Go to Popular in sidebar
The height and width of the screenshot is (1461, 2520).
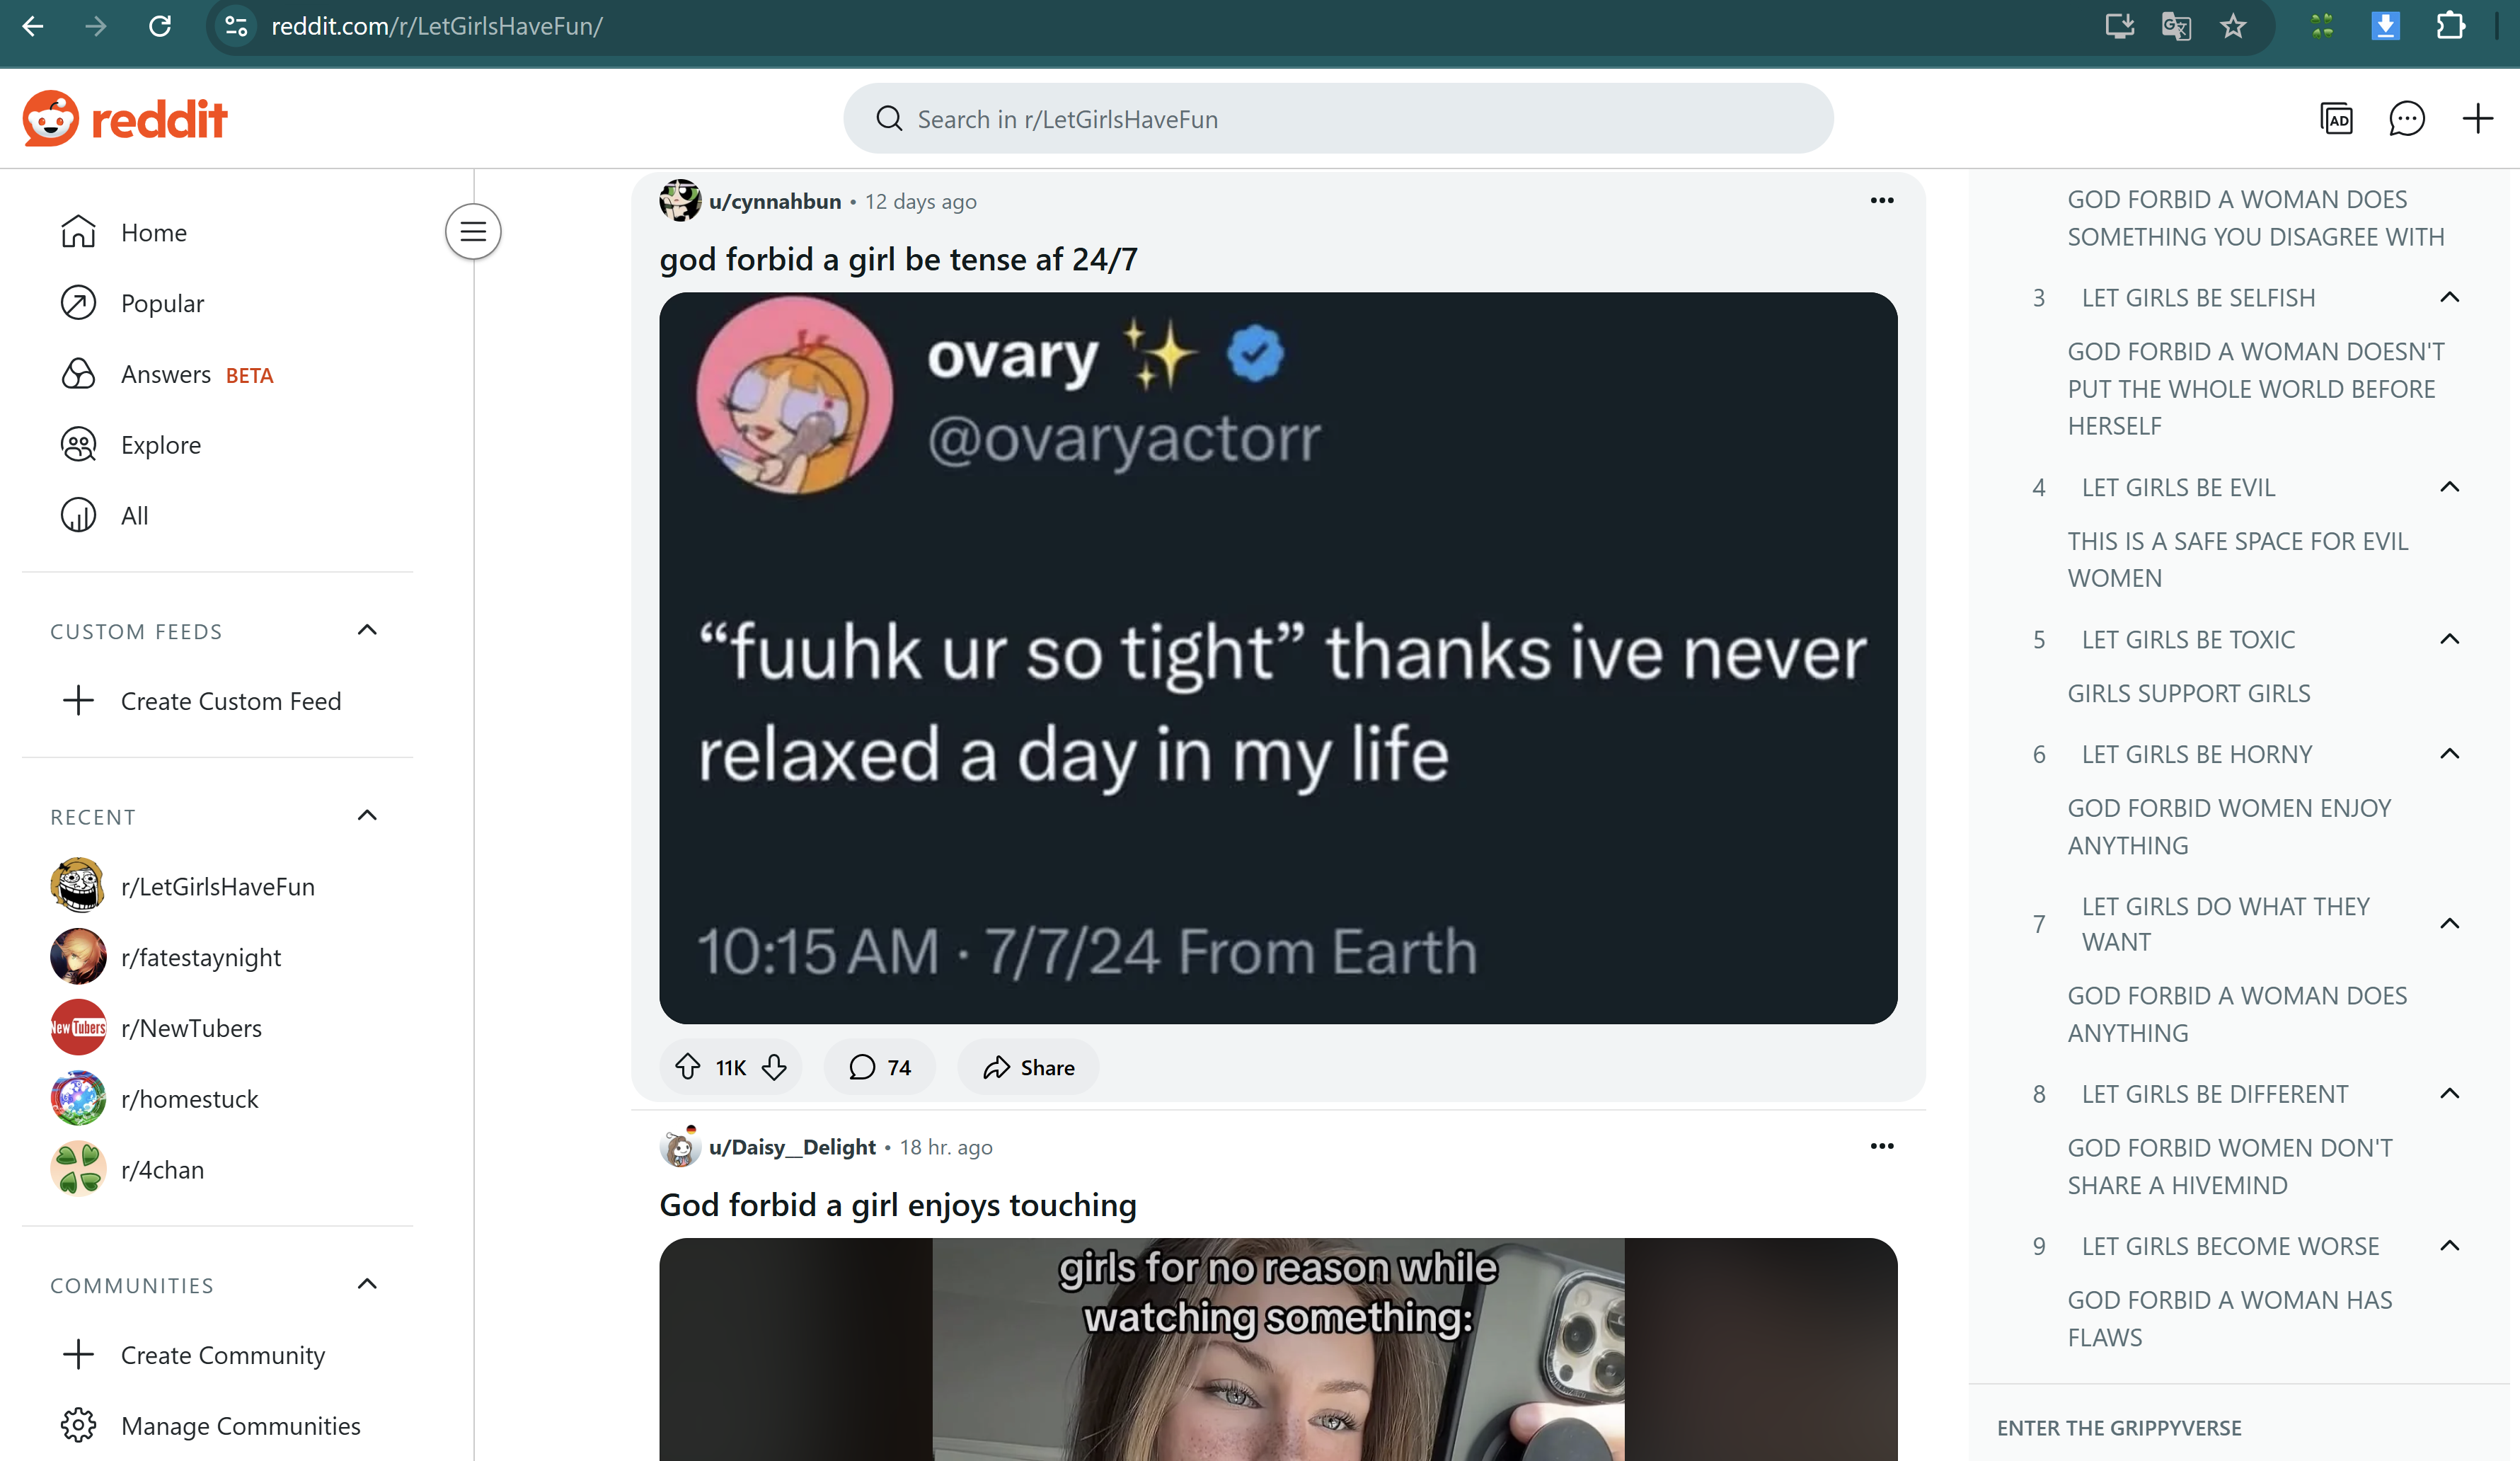(162, 303)
